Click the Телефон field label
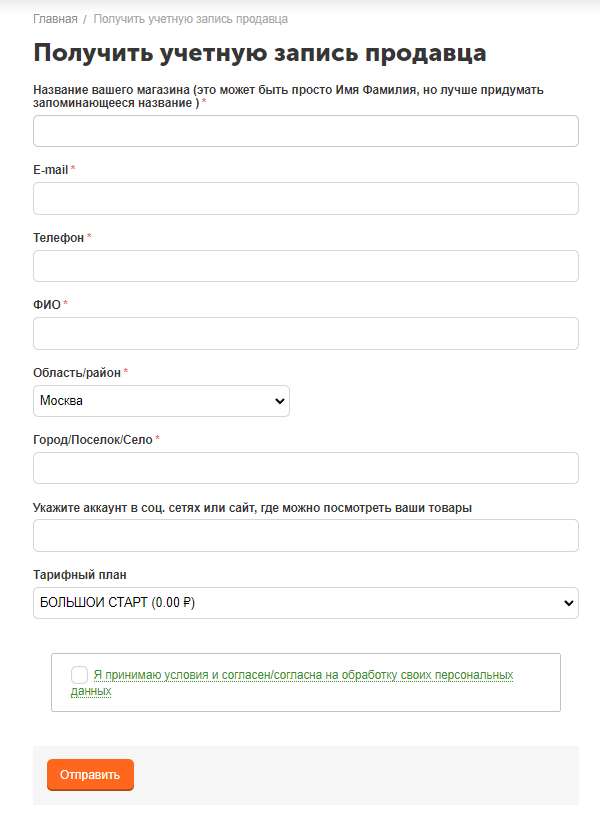 click(x=59, y=237)
